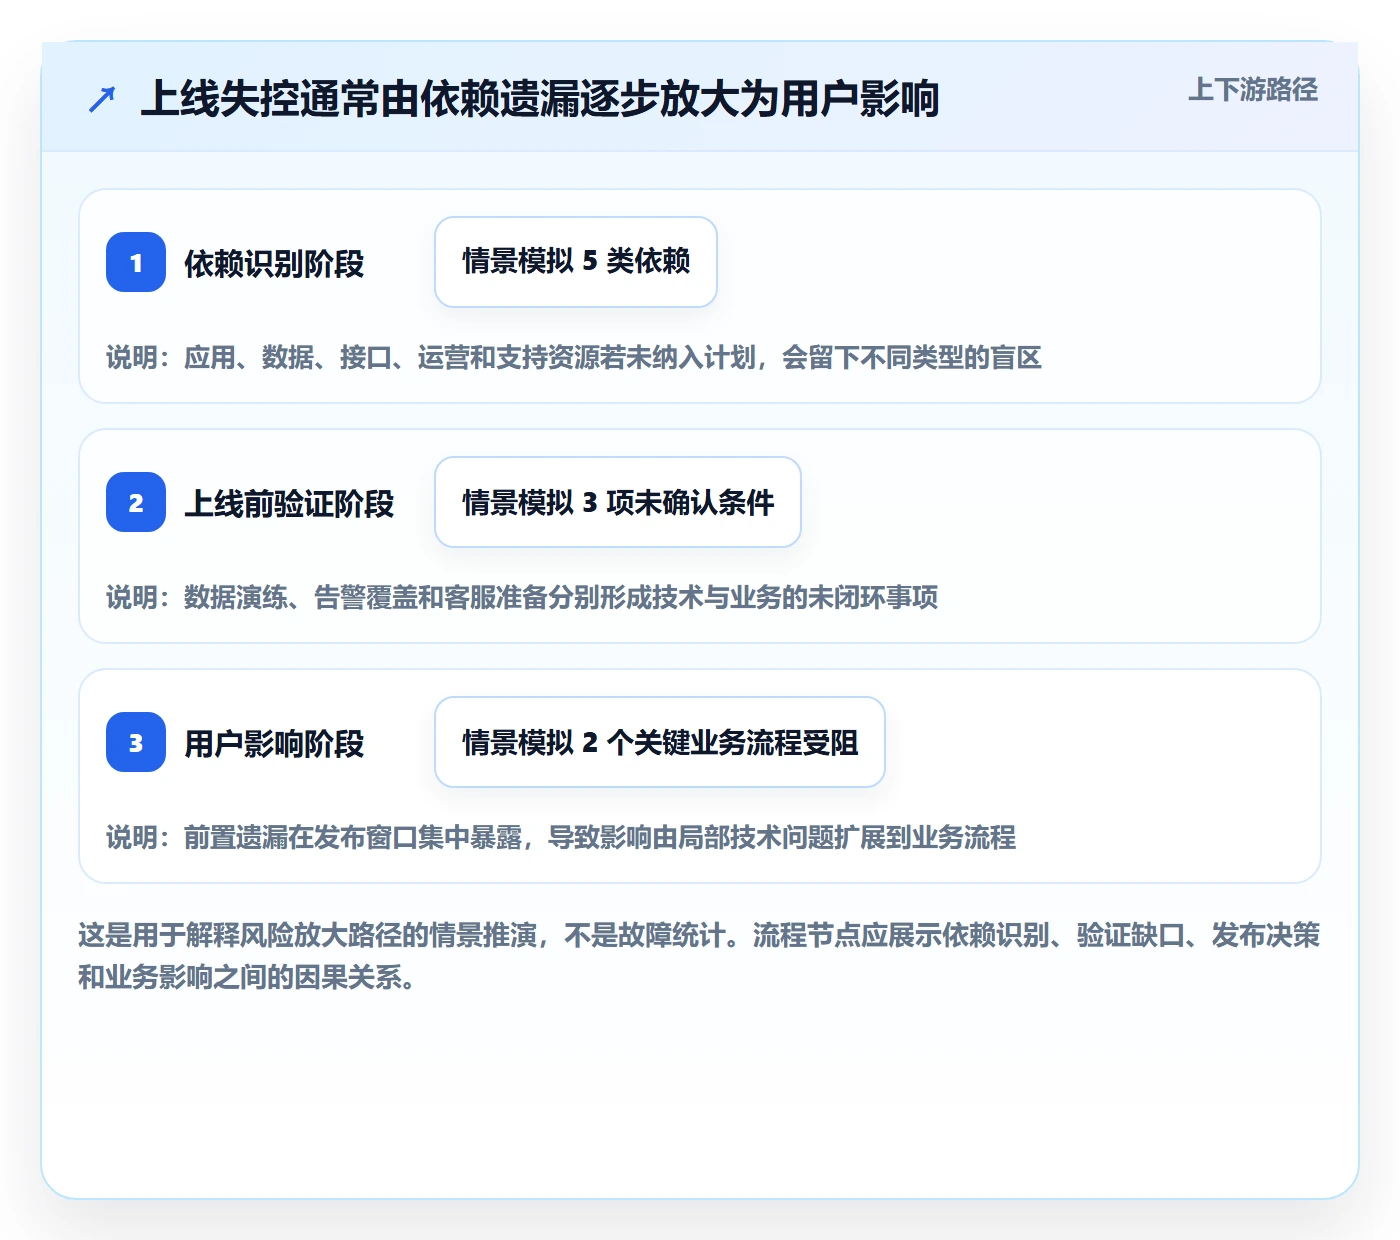Click the step 3 number badge
This screenshot has height=1240, width=1400.
point(136,742)
